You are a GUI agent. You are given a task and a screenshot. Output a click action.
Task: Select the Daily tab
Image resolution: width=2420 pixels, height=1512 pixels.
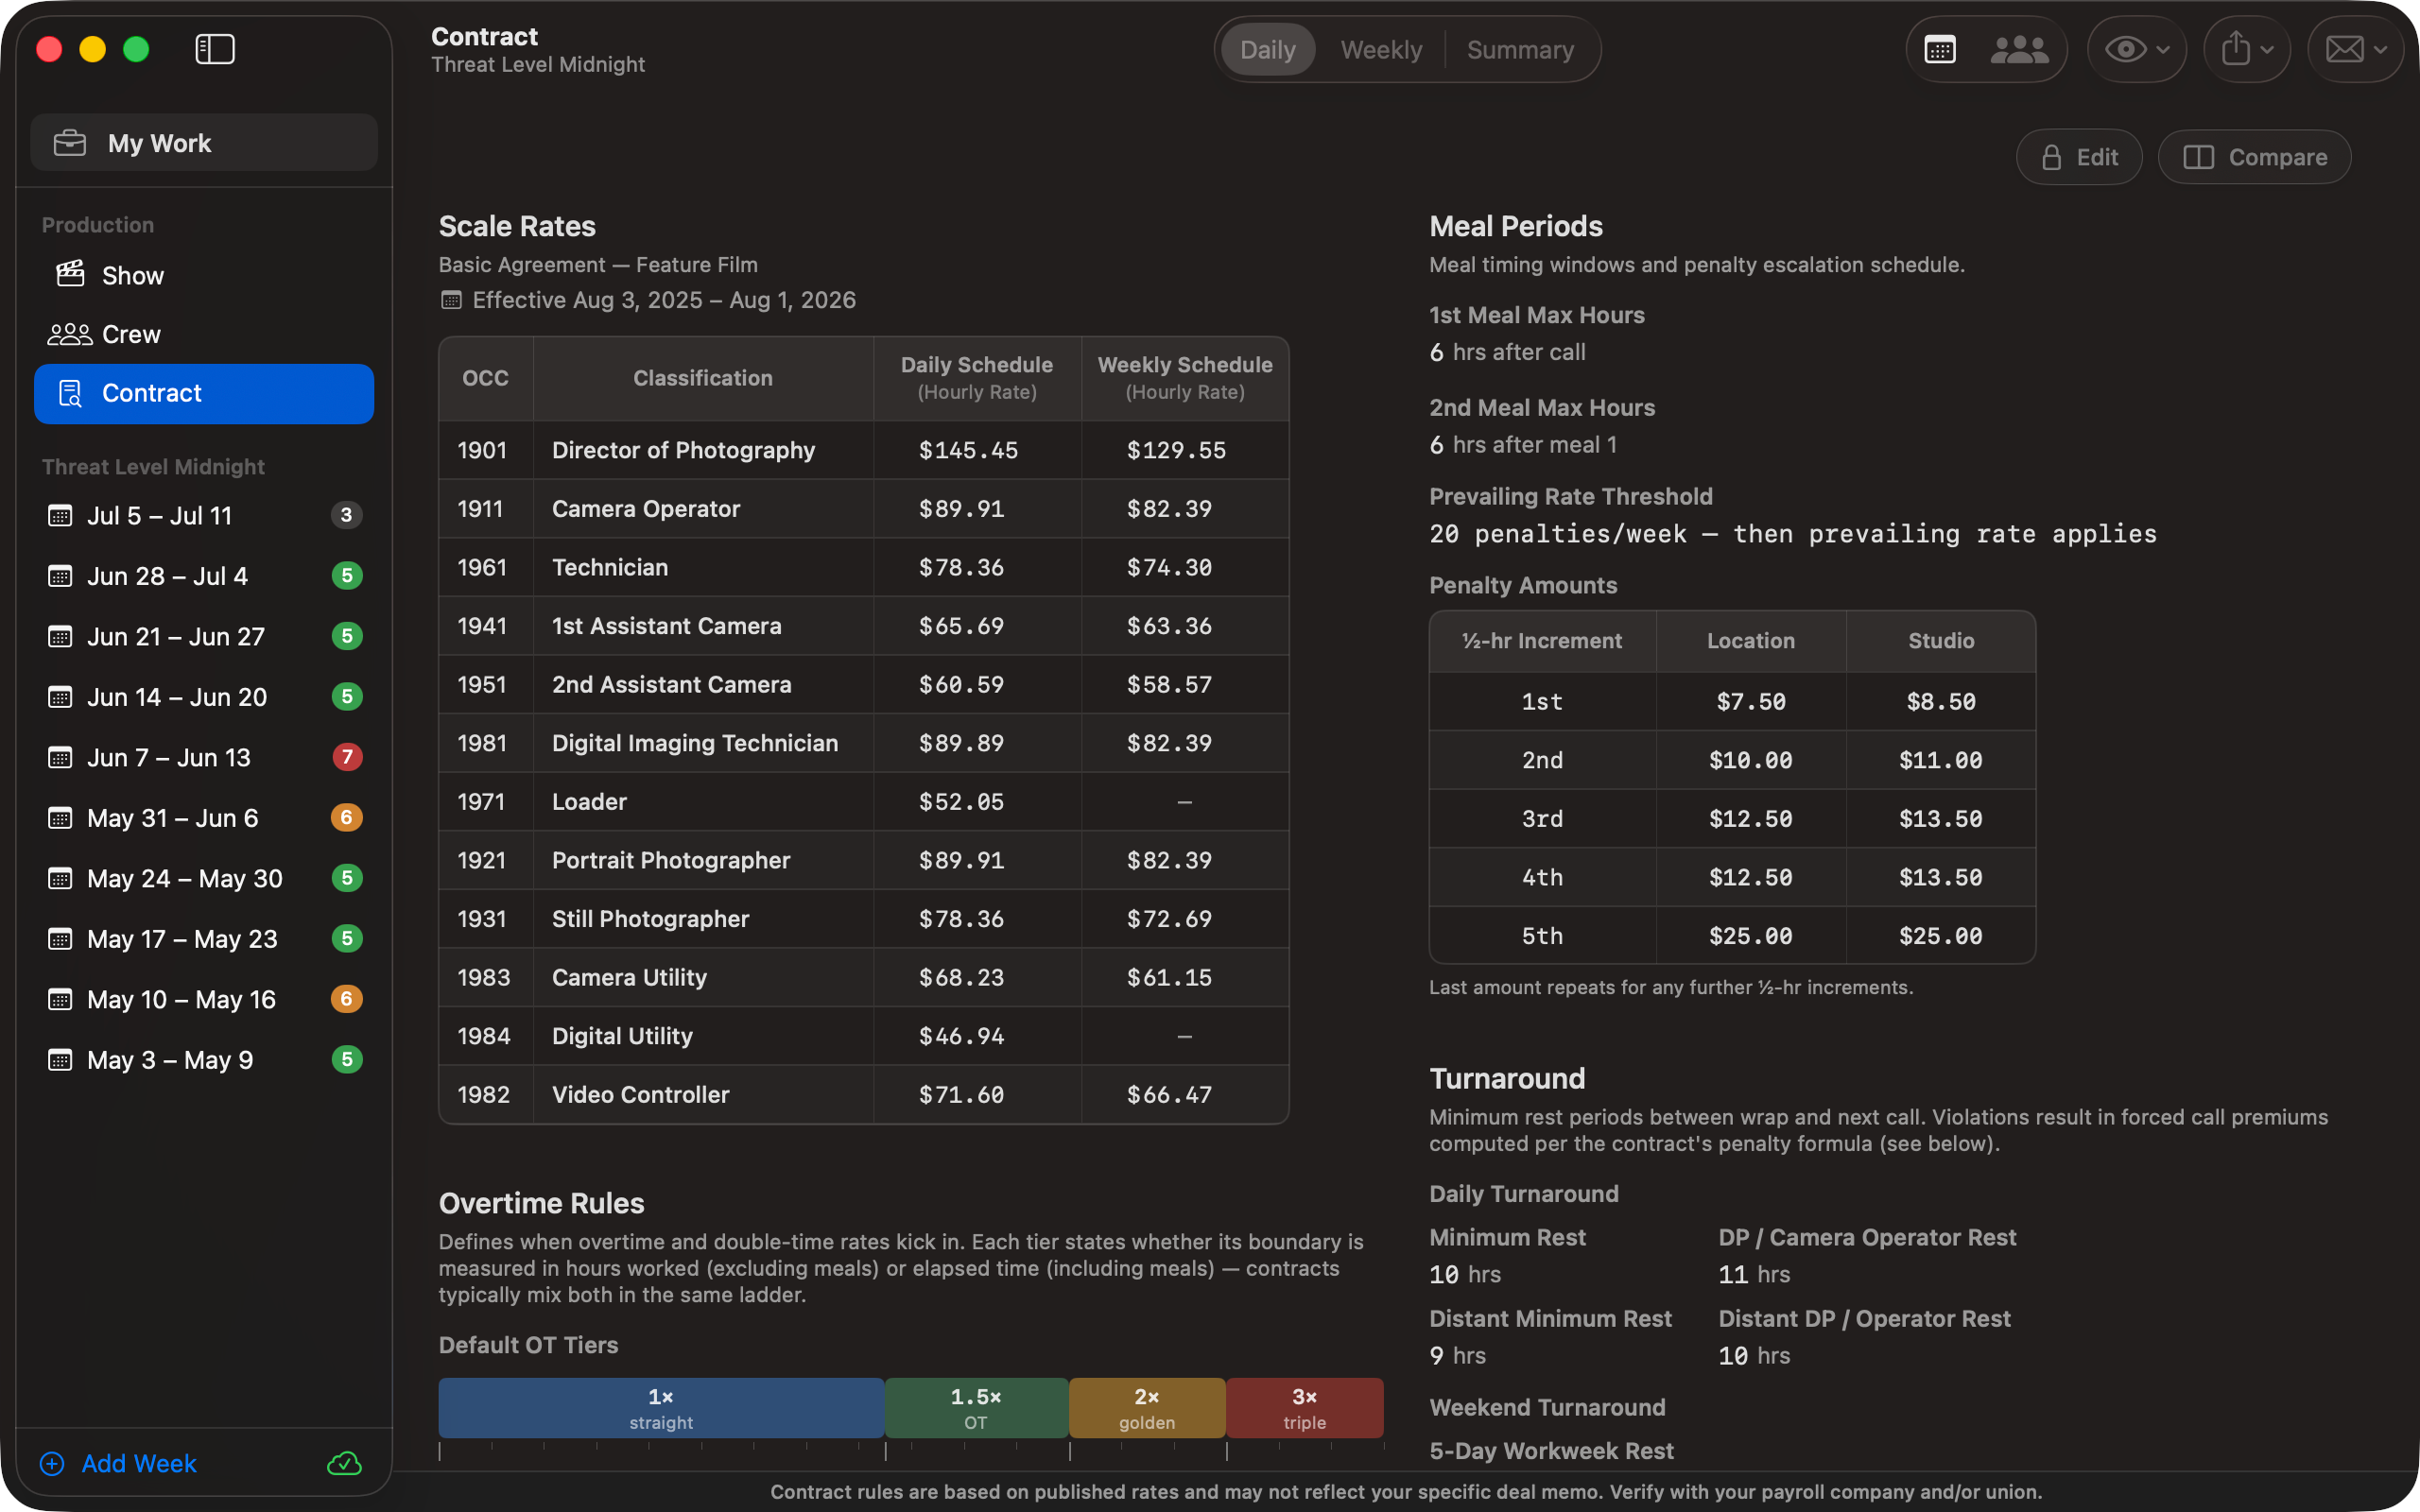coord(1267,49)
